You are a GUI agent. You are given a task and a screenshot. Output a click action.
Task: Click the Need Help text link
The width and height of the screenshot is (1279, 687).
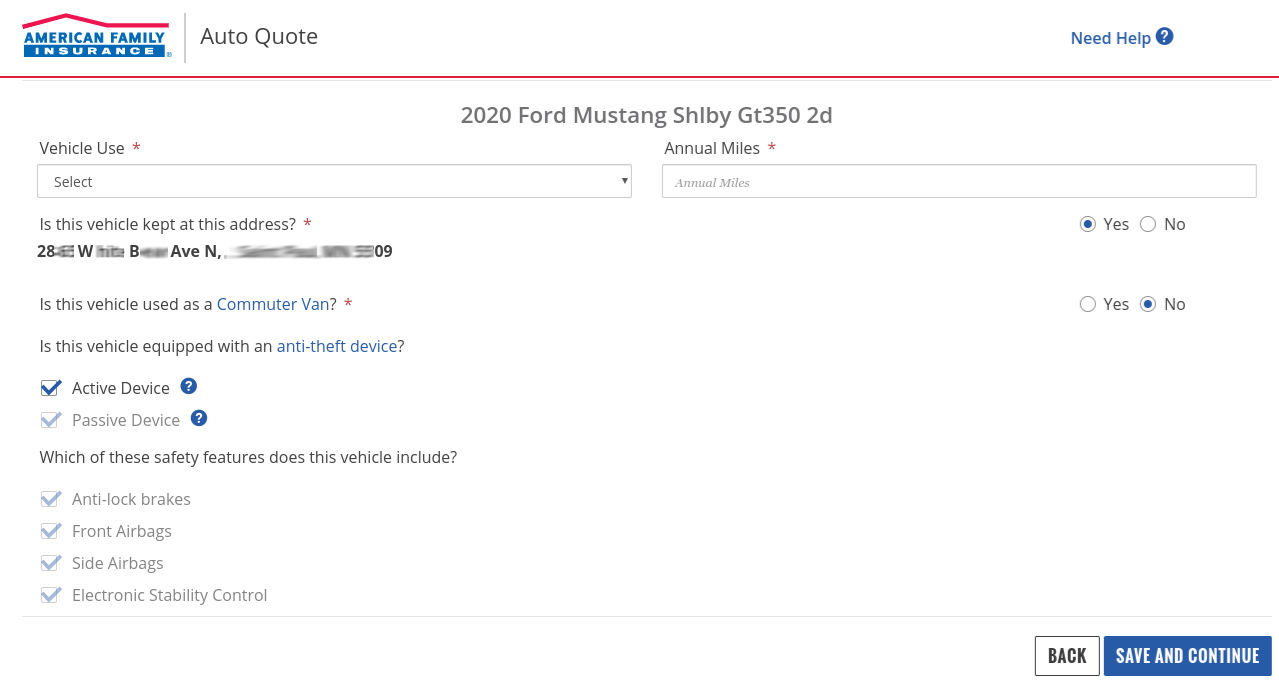[x=1111, y=38]
